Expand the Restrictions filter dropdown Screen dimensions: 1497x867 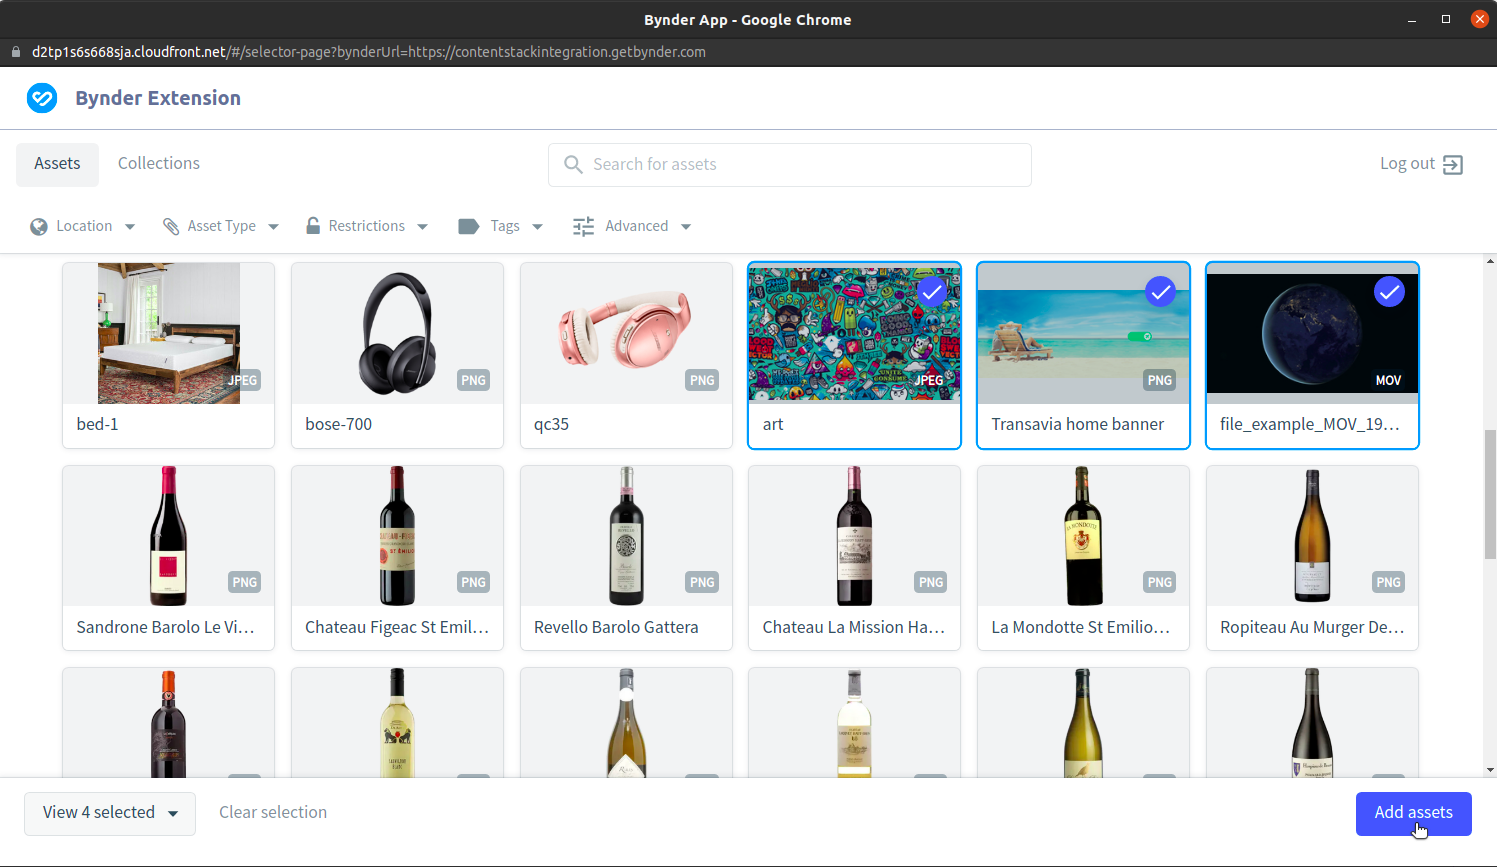click(x=367, y=227)
